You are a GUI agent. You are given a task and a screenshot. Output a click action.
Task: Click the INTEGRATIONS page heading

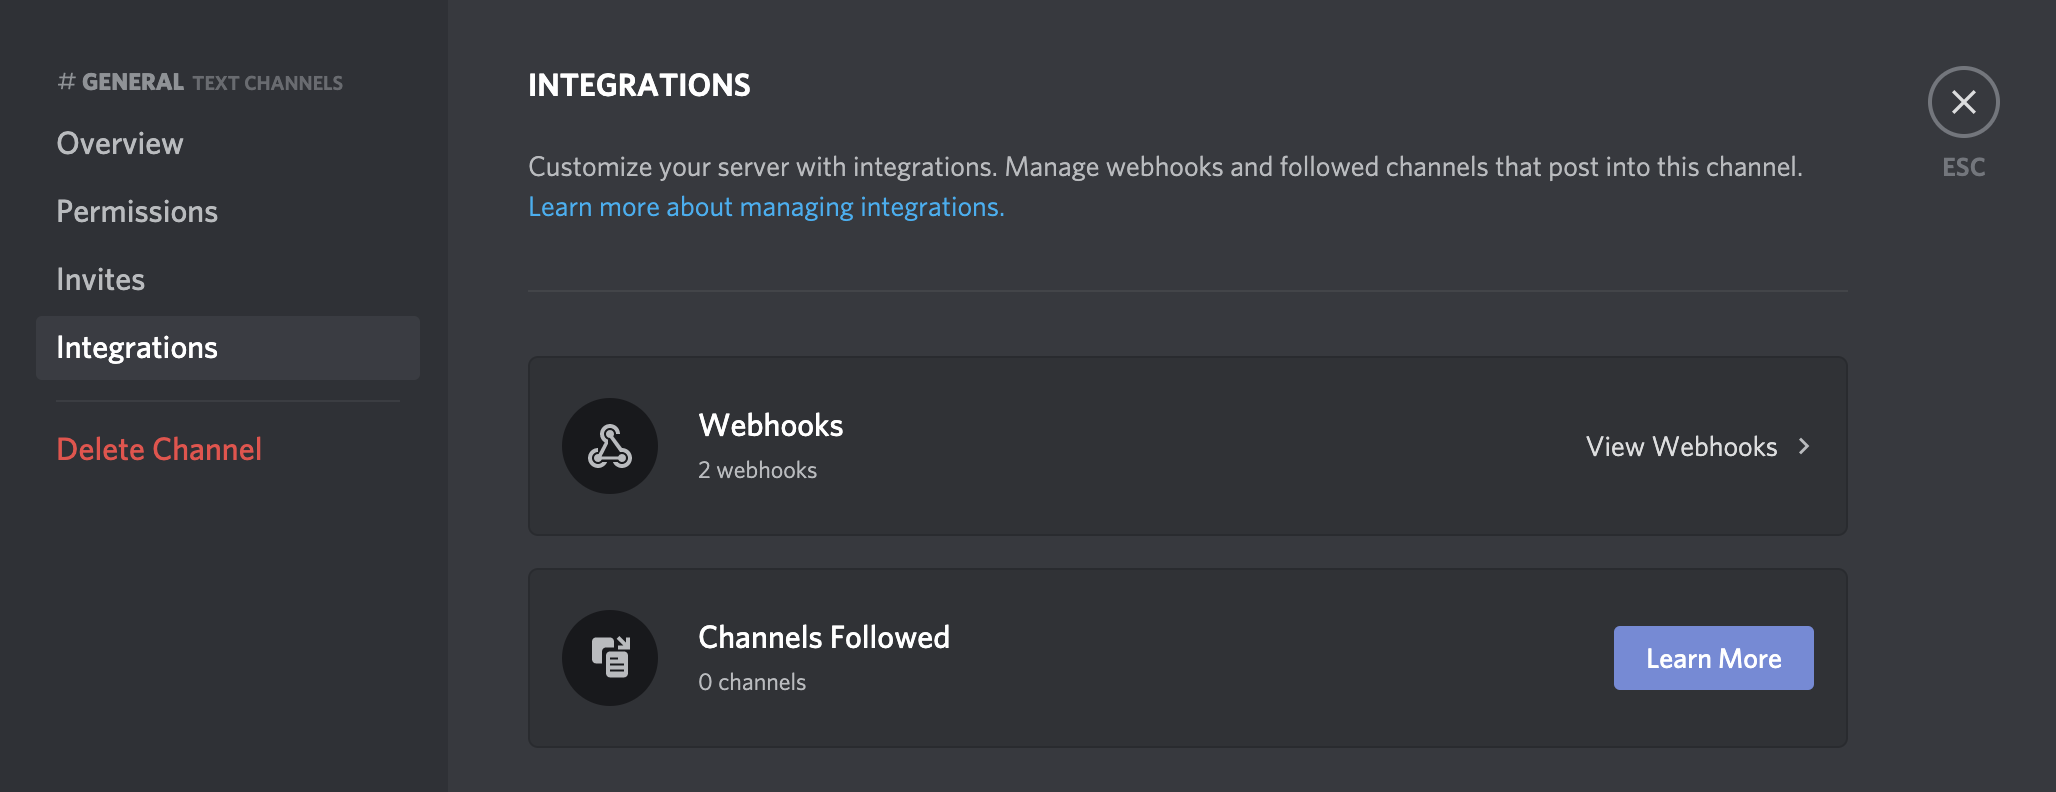[x=639, y=85]
